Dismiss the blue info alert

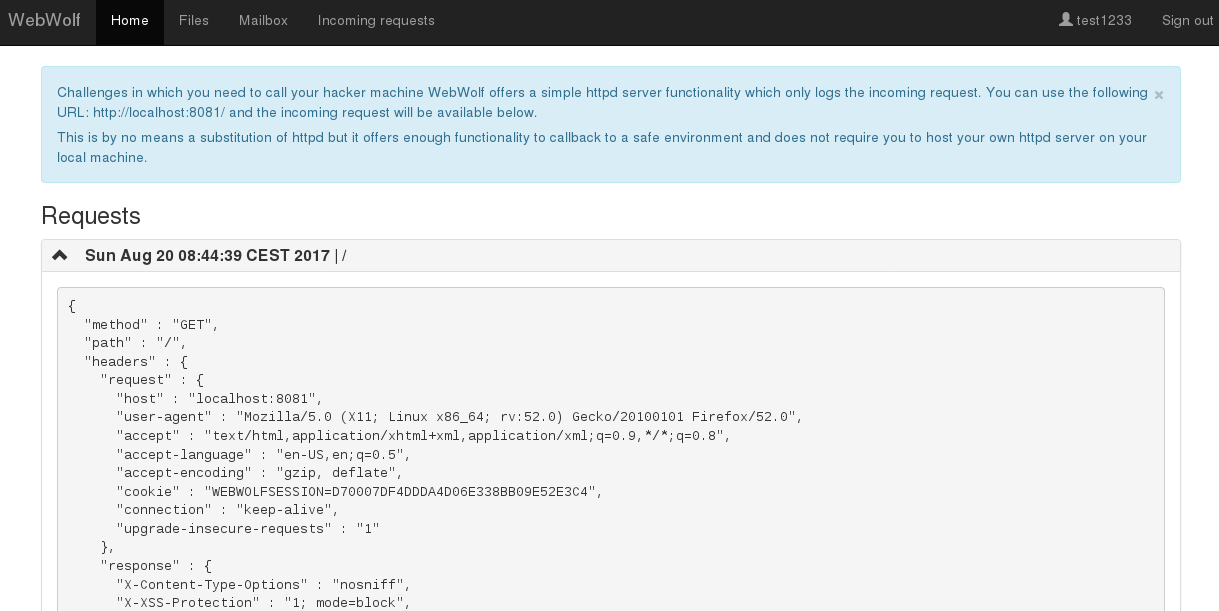[x=1159, y=95]
